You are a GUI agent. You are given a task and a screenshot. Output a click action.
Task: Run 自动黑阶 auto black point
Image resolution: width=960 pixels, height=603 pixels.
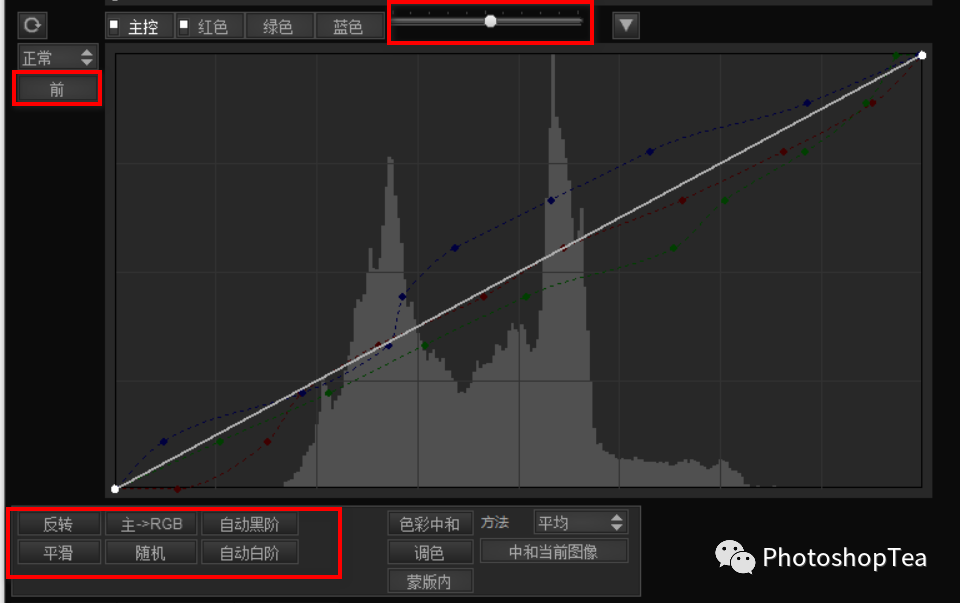[x=250, y=523]
